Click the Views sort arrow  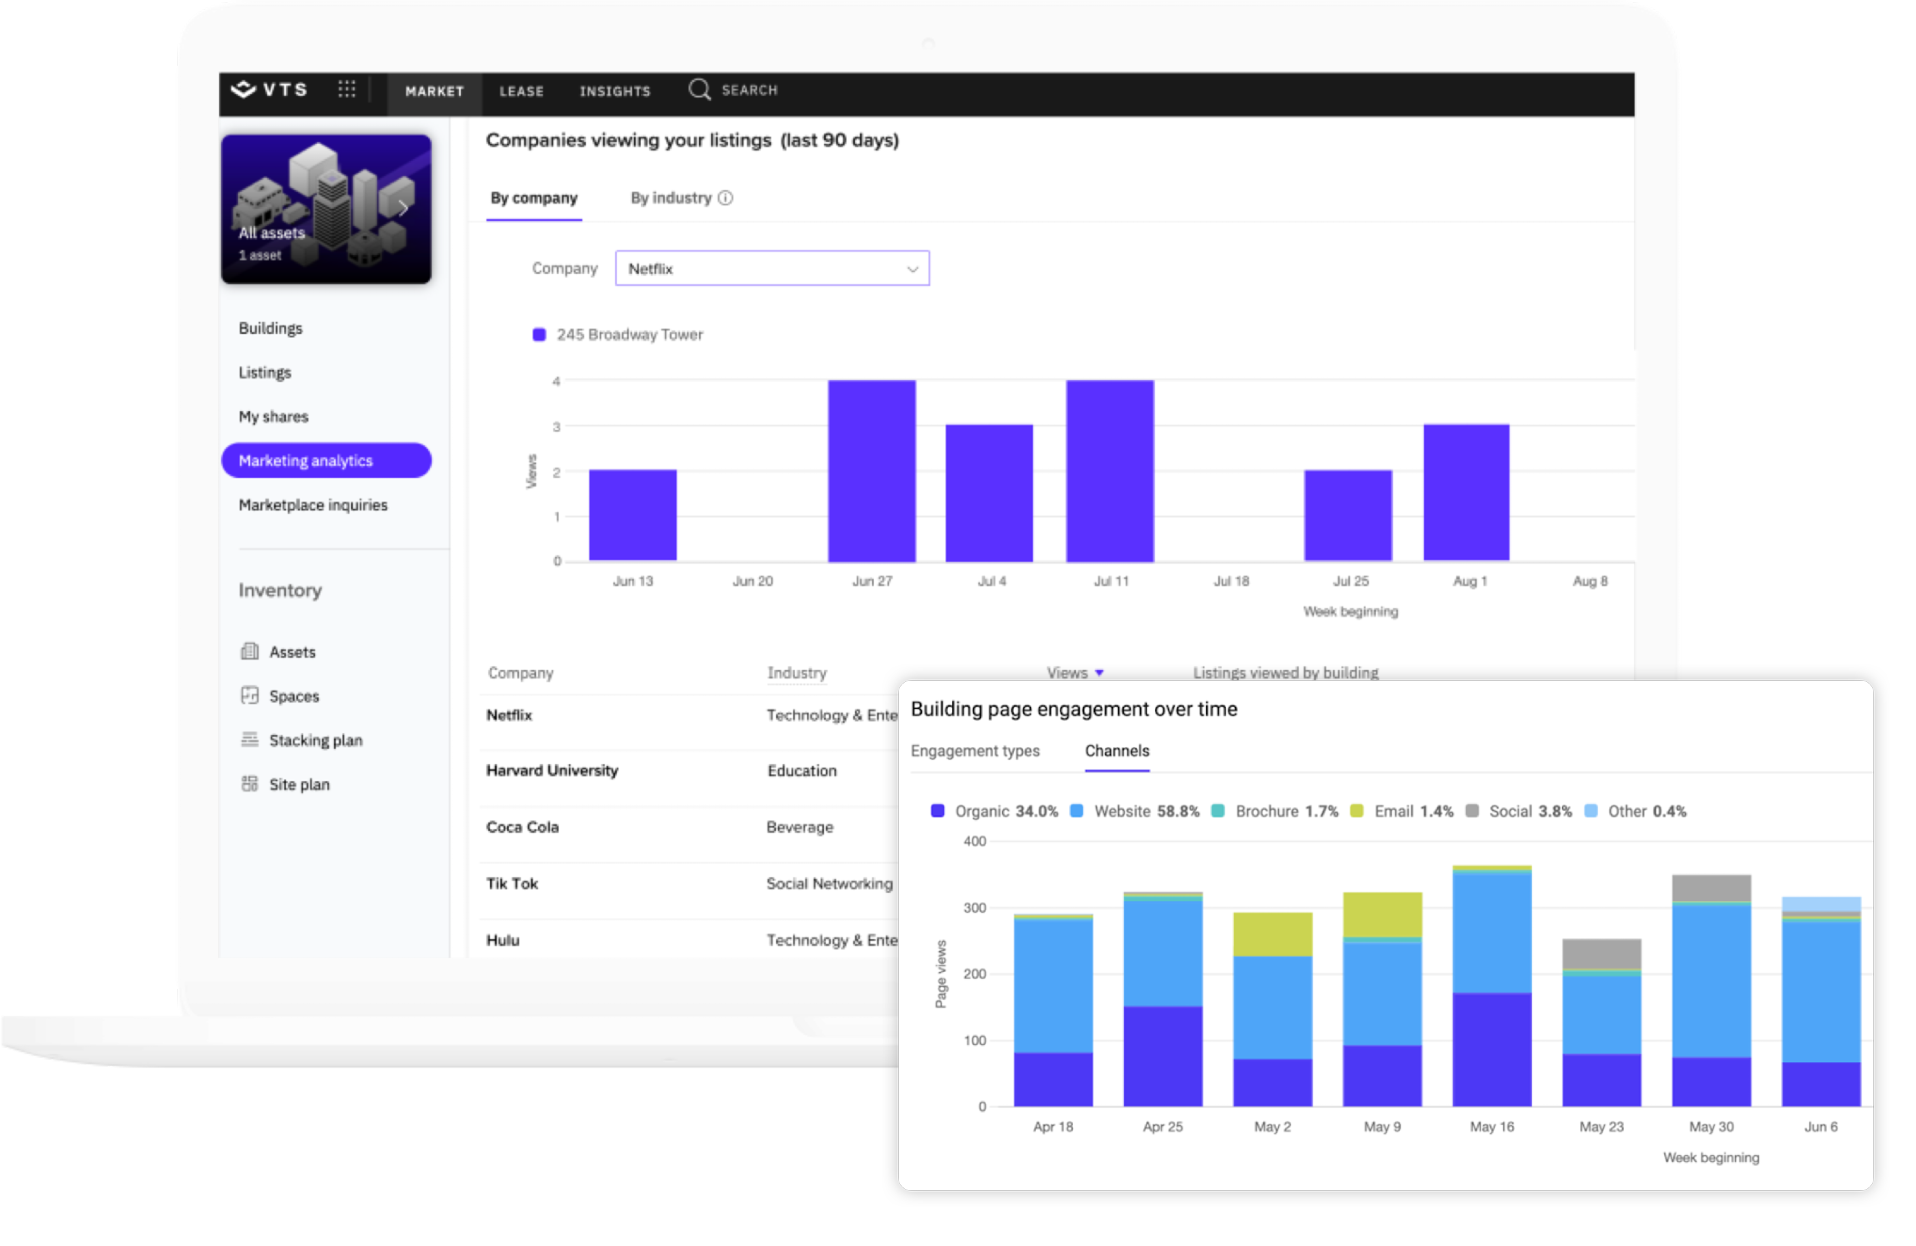[x=1099, y=673]
